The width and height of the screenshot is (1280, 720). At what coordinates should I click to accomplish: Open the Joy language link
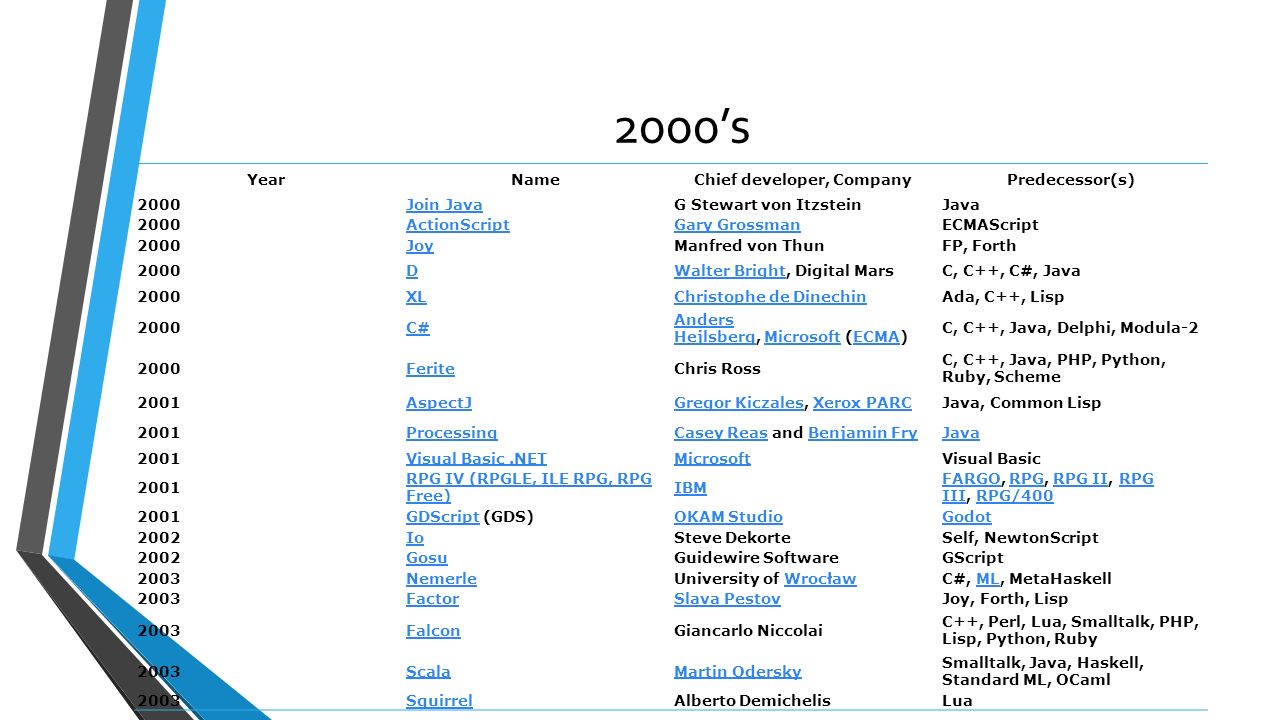click(x=420, y=245)
